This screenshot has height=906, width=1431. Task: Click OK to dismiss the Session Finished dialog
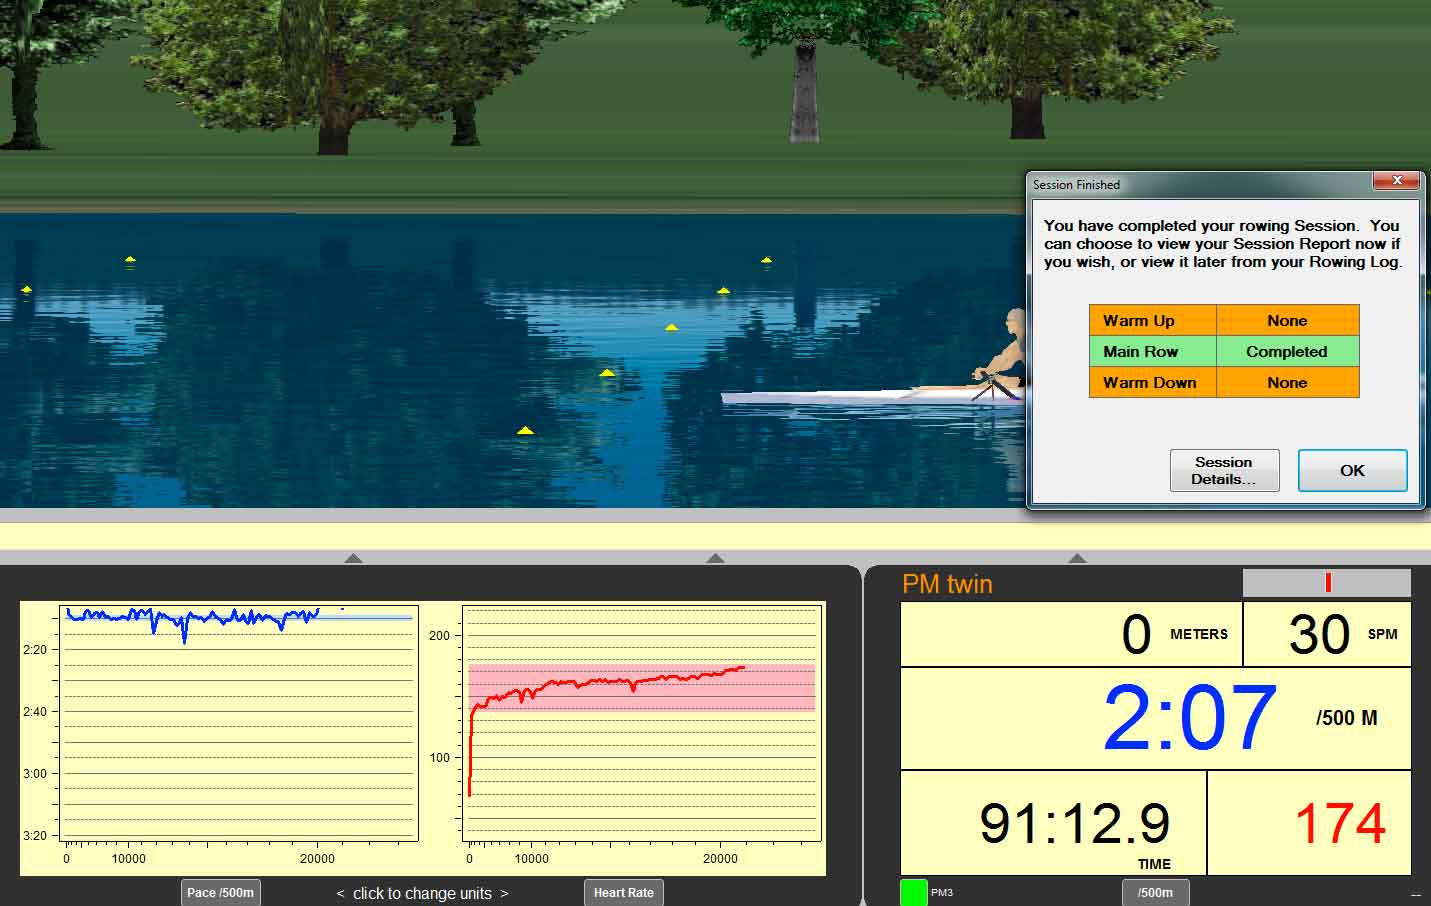[1352, 470]
